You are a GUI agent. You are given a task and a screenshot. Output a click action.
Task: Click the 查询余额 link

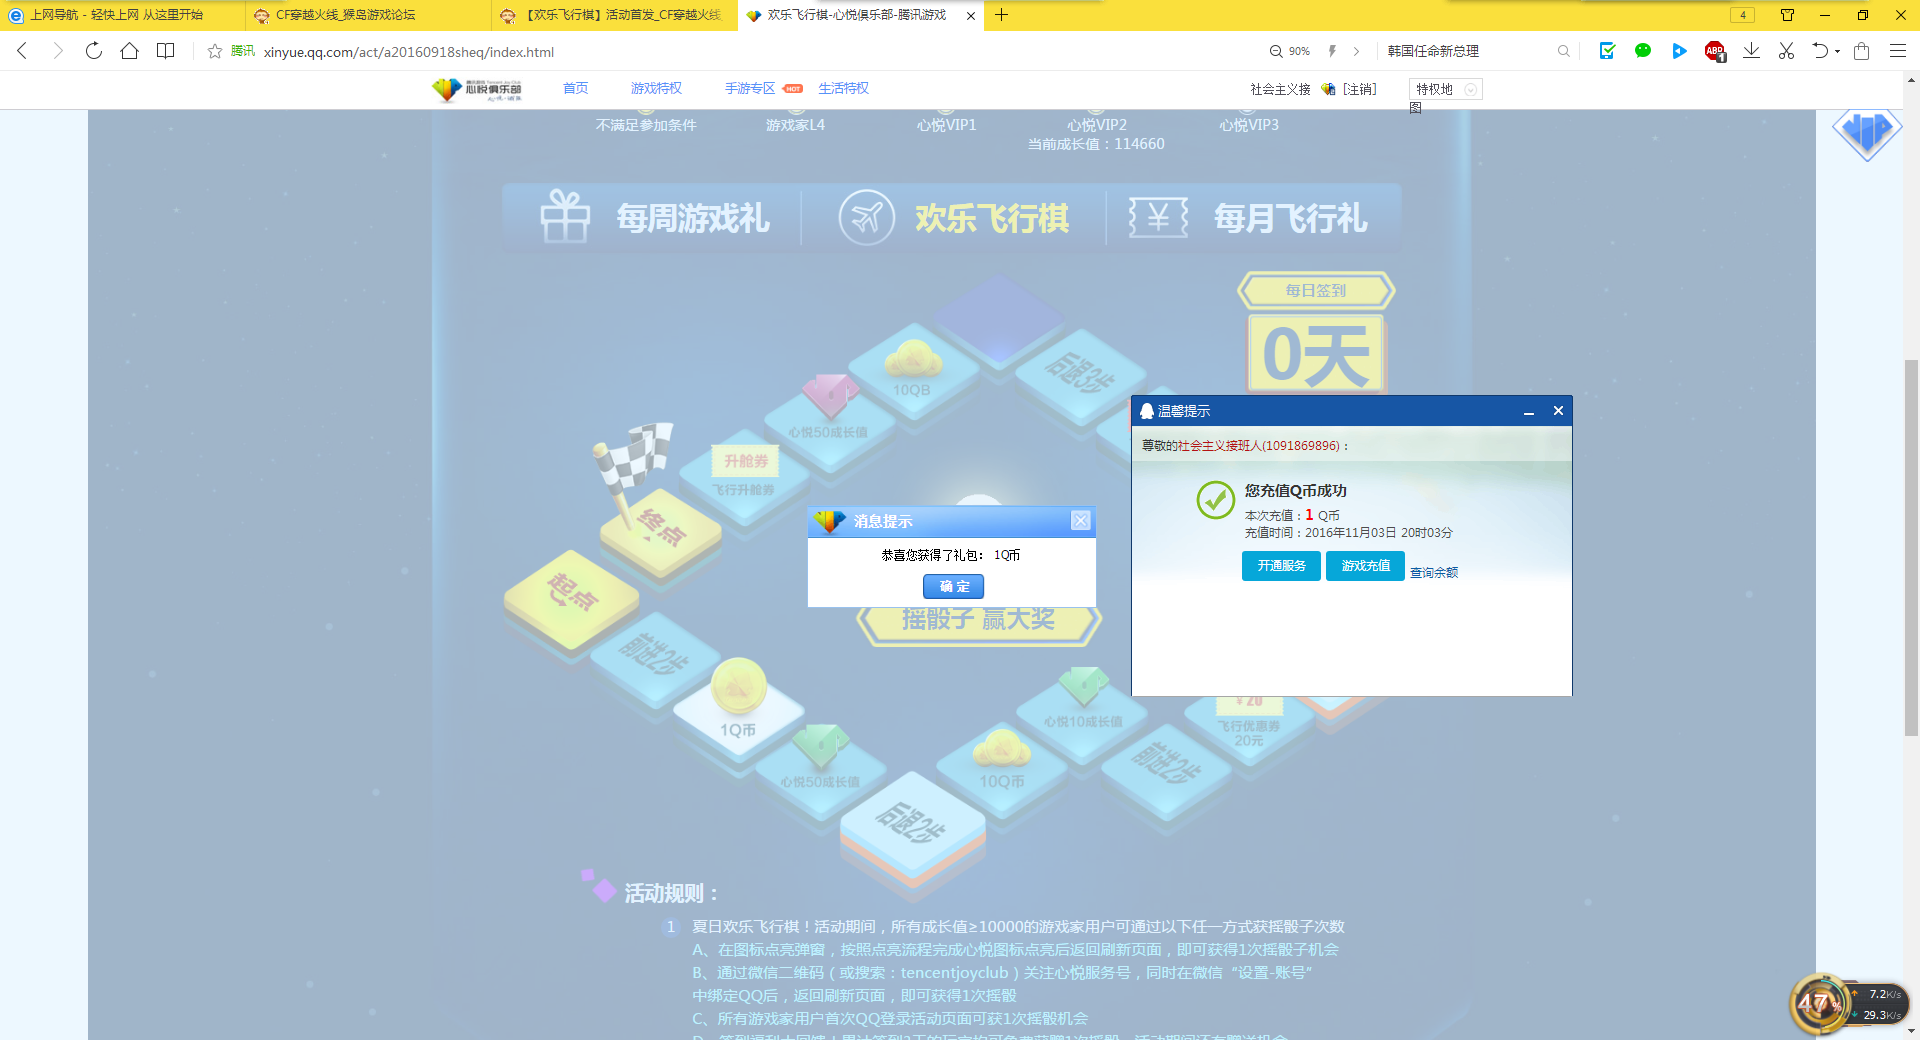1434,572
